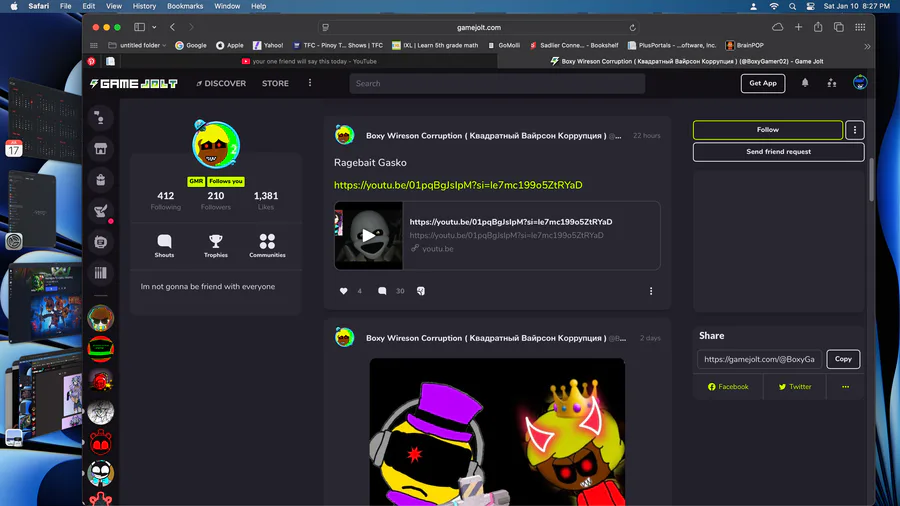
Task: Open macOS Control Center in menu bar
Action: (810, 6)
